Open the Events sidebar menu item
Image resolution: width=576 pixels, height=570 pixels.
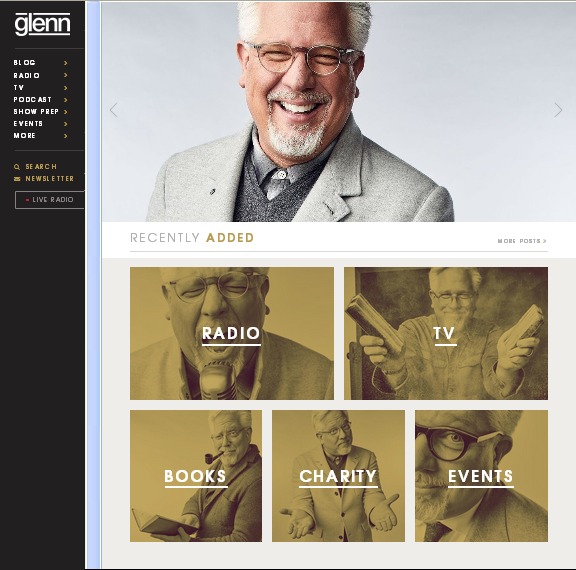coord(28,124)
